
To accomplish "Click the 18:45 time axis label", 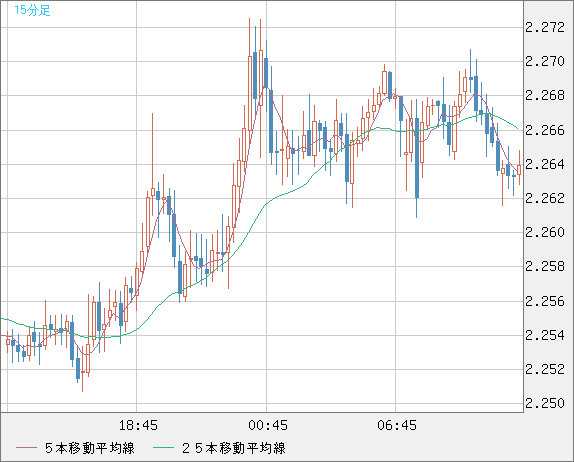I will click(138, 425).
